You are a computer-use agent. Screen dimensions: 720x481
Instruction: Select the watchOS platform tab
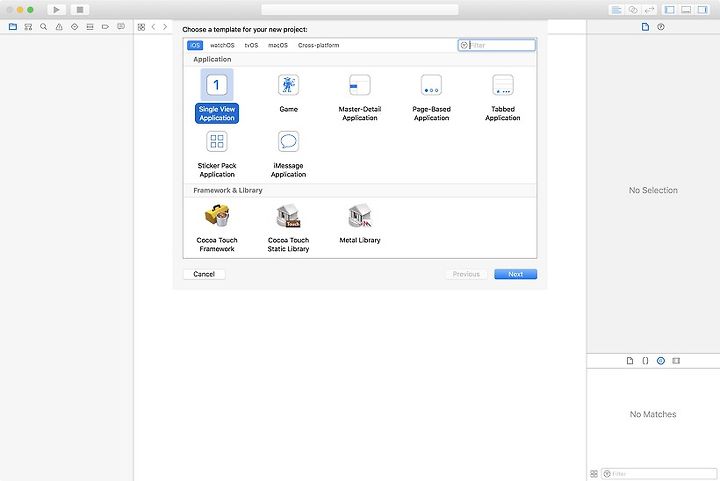click(x=222, y=45)
